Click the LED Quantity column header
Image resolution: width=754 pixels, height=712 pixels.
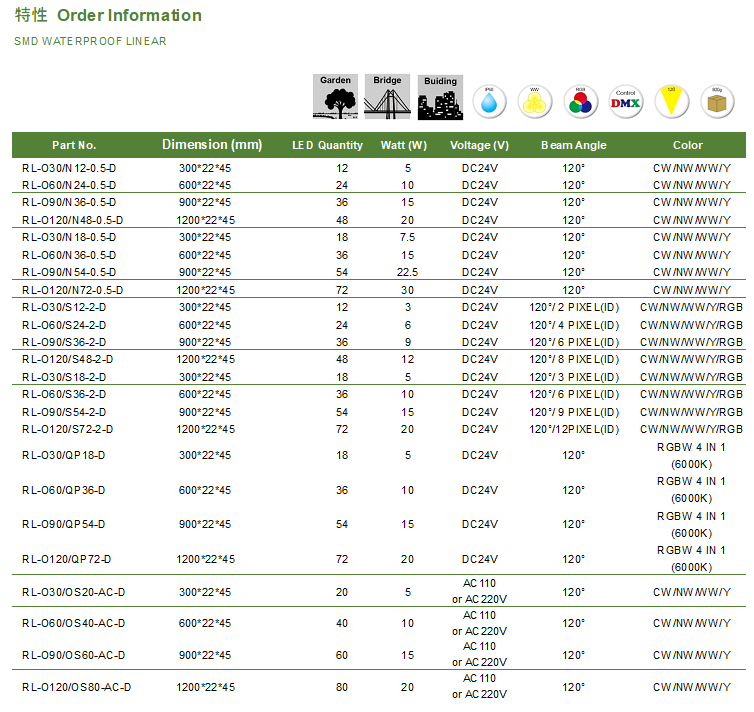point(327,145)
